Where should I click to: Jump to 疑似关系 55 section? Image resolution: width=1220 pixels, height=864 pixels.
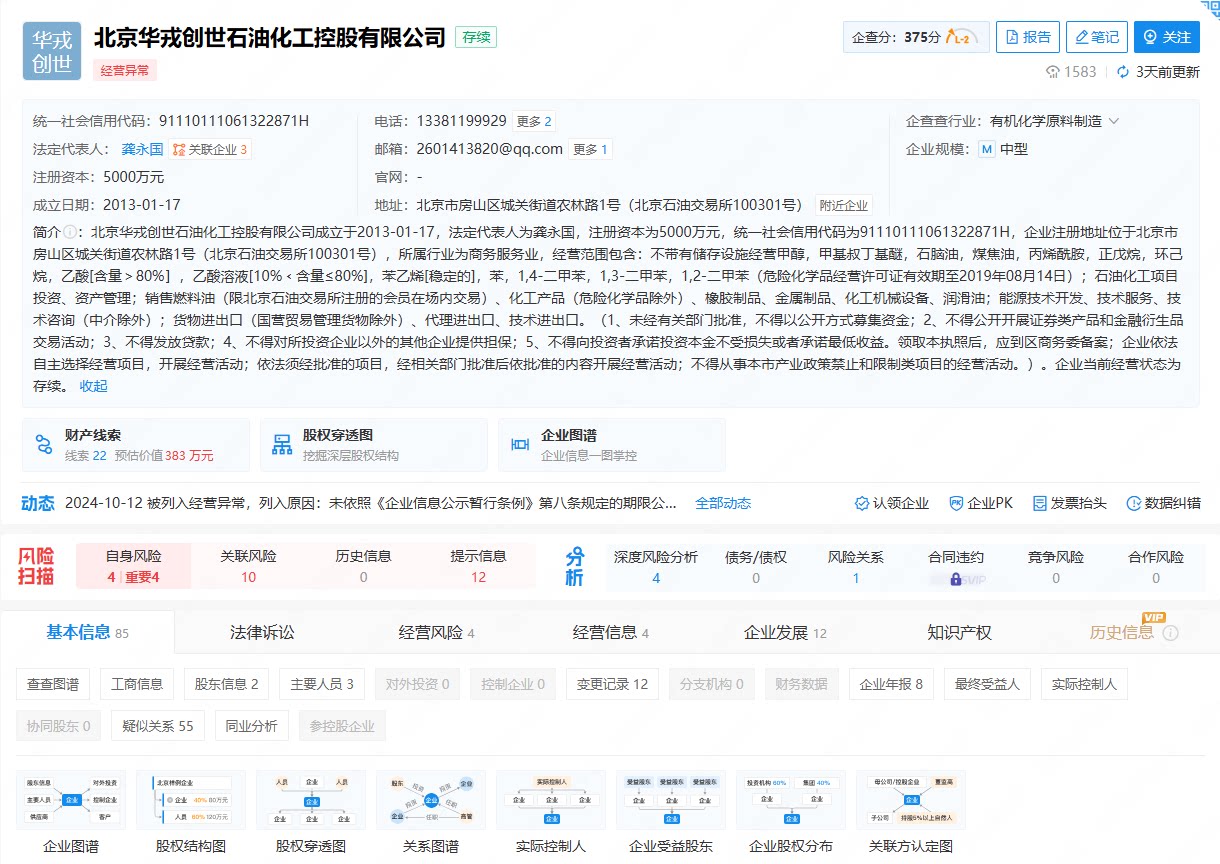click(x=158, y=726)
